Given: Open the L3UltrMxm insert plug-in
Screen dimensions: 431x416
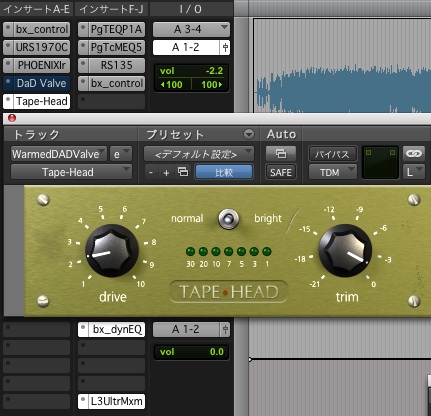Looking at the screenshot, I should (x=116, y=401).
